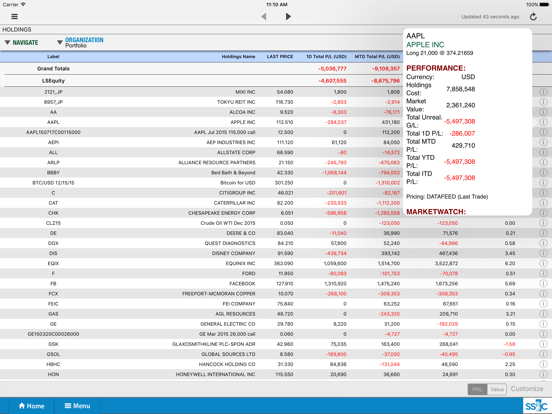Screen dimensions: 552x414
Task: Open Menu in the bottom bar
Action: pos(77,406)
